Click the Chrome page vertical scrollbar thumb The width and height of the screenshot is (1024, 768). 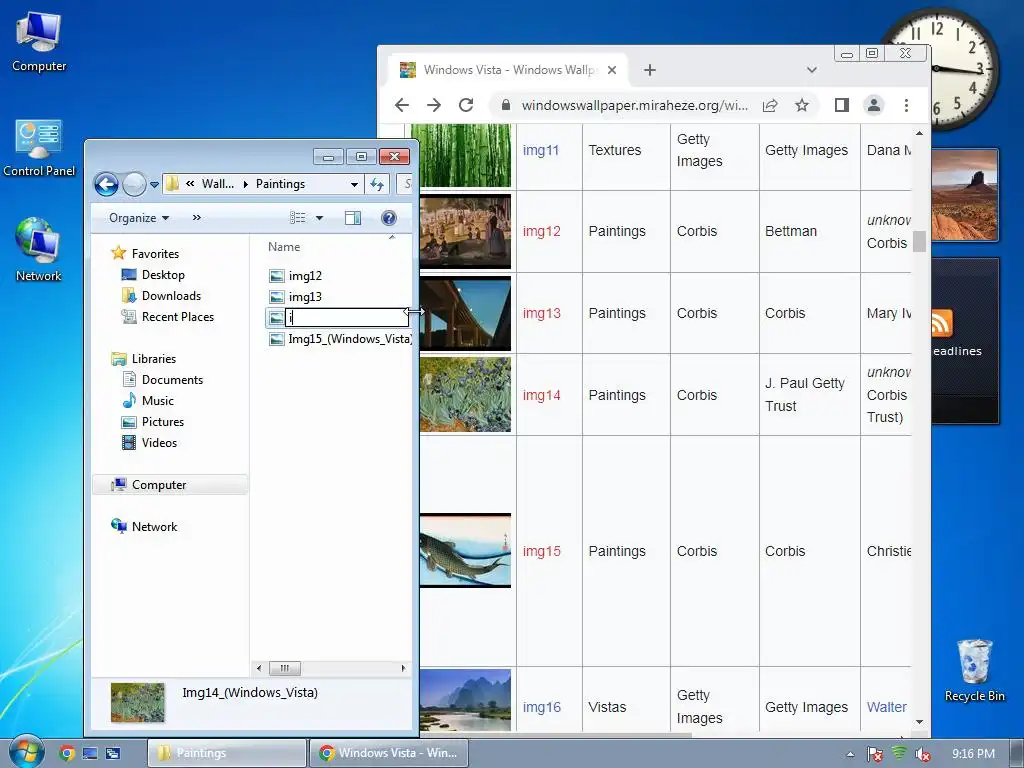pos(920,241)
